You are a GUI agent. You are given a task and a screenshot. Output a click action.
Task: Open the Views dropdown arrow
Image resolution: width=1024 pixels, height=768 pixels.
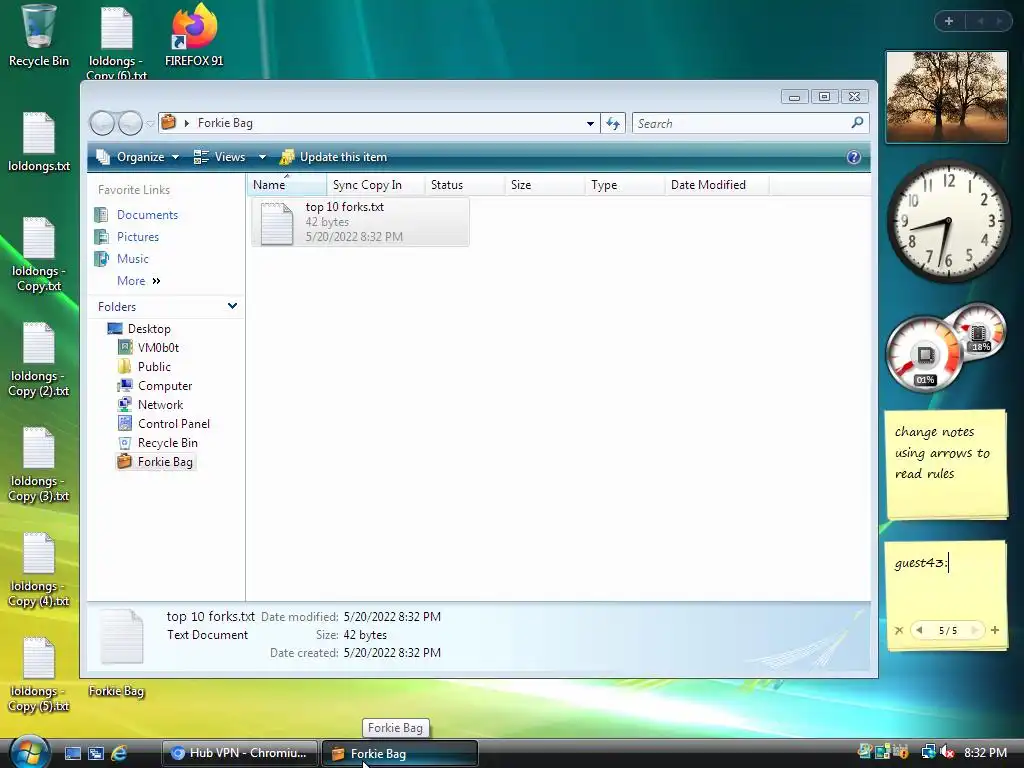[262, 157]
